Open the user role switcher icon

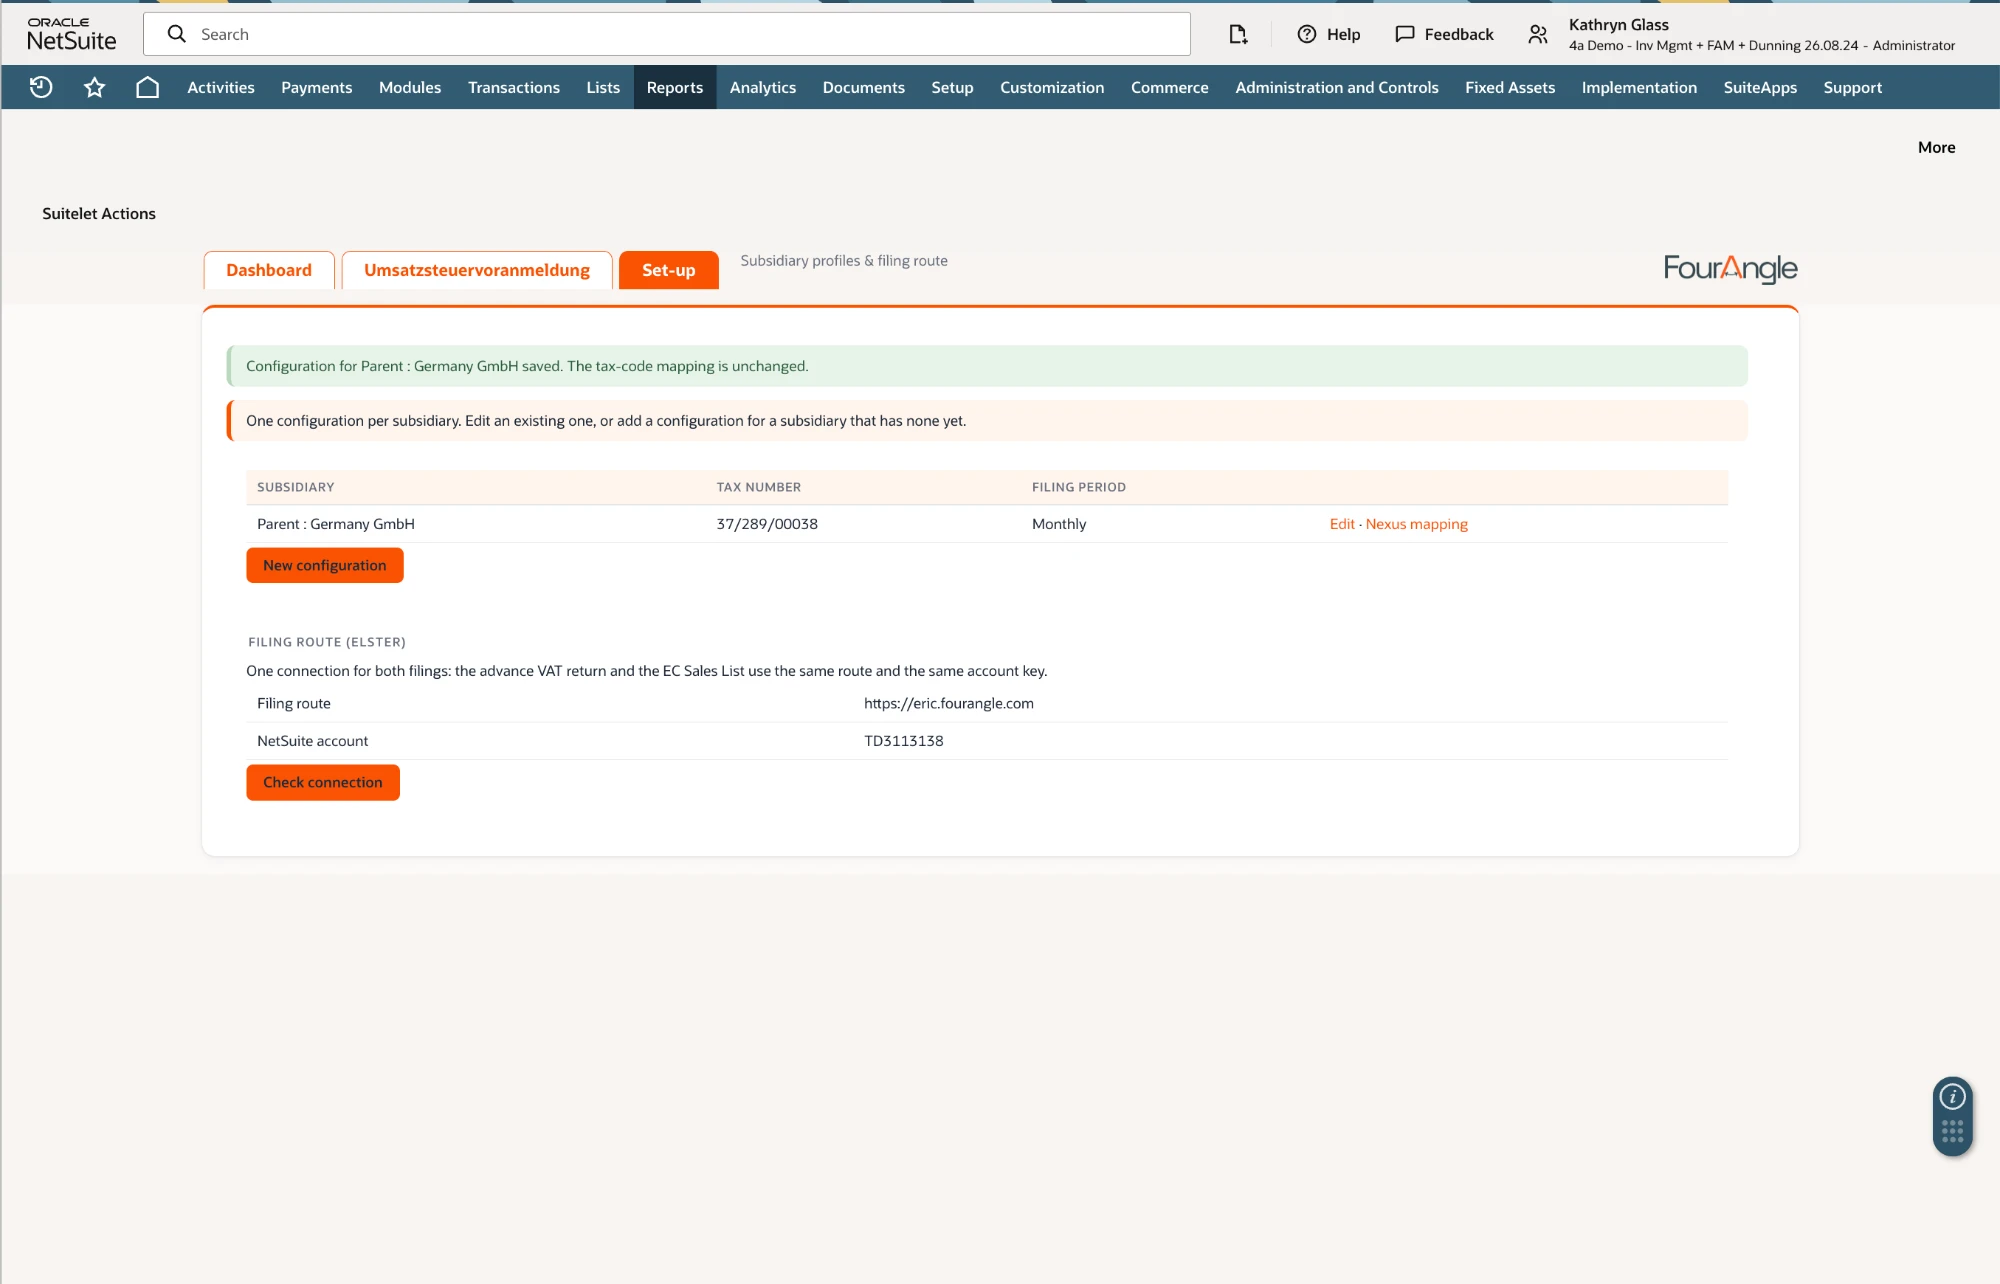click(x=1538, y=35)
